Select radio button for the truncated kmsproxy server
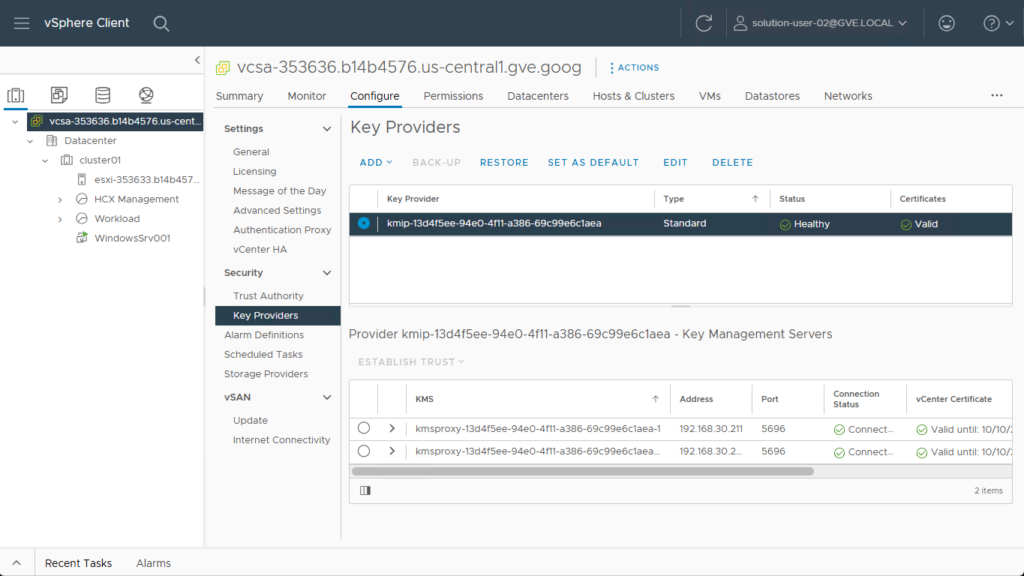The image size is (1024, 576). click(364, 451)
